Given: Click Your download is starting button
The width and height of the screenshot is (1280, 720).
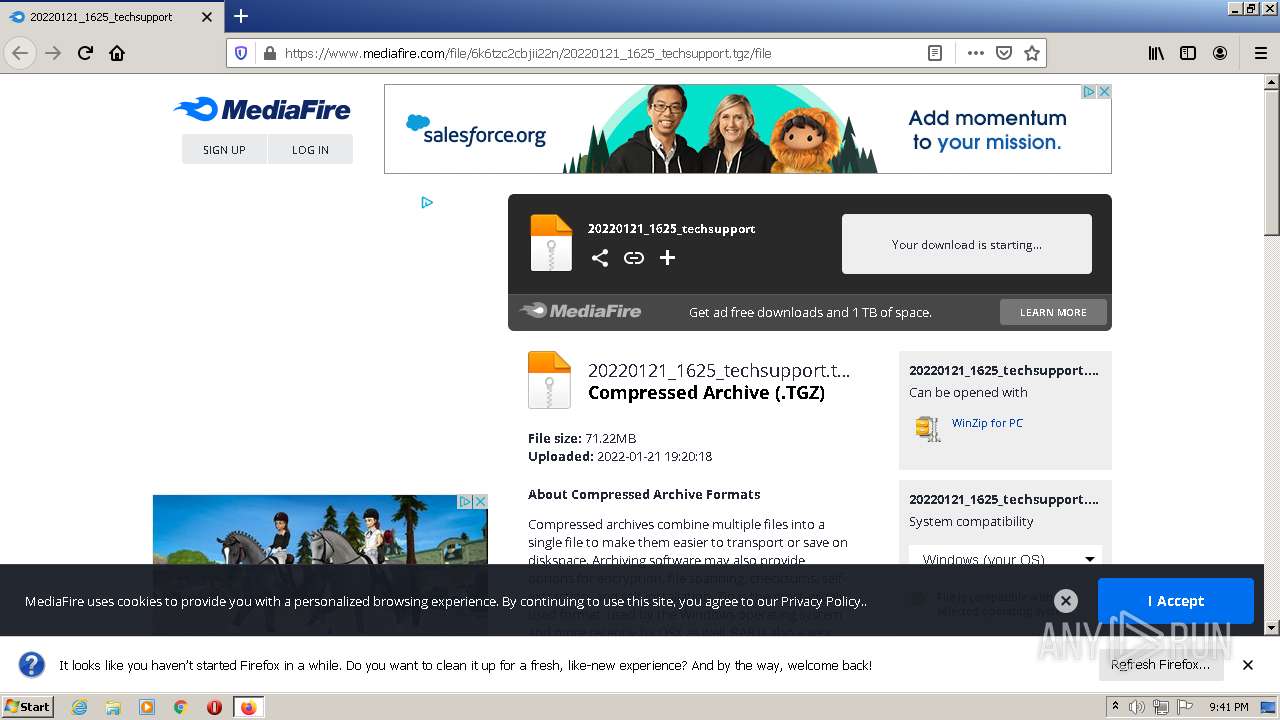Looking at the screenshot, I should [x=966, y=244].
